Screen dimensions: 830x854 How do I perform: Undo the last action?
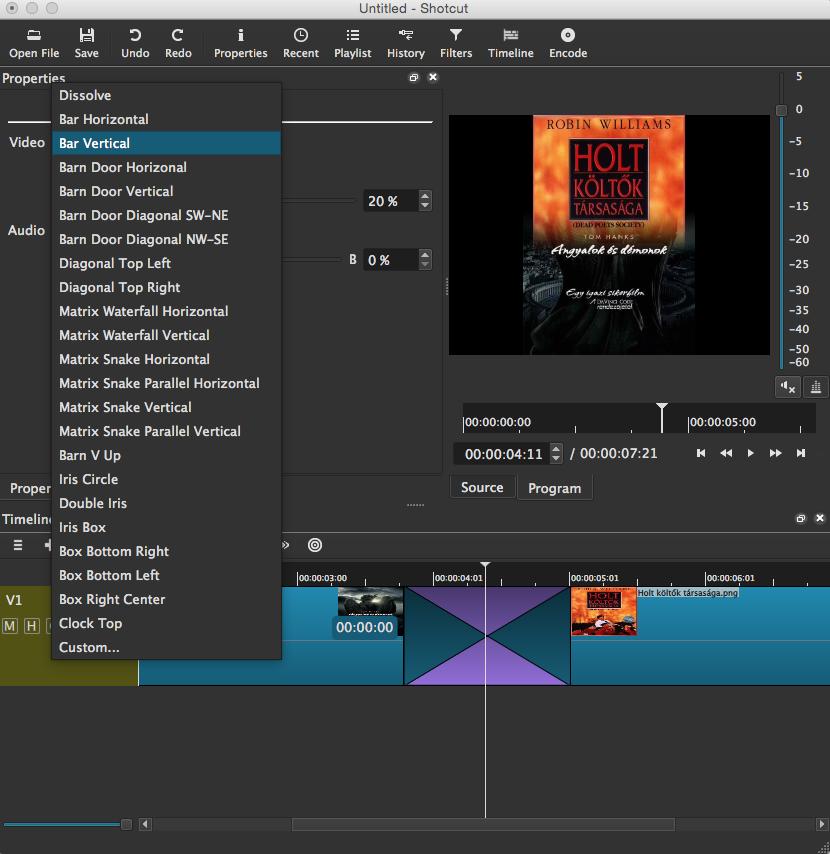point(135,44)
